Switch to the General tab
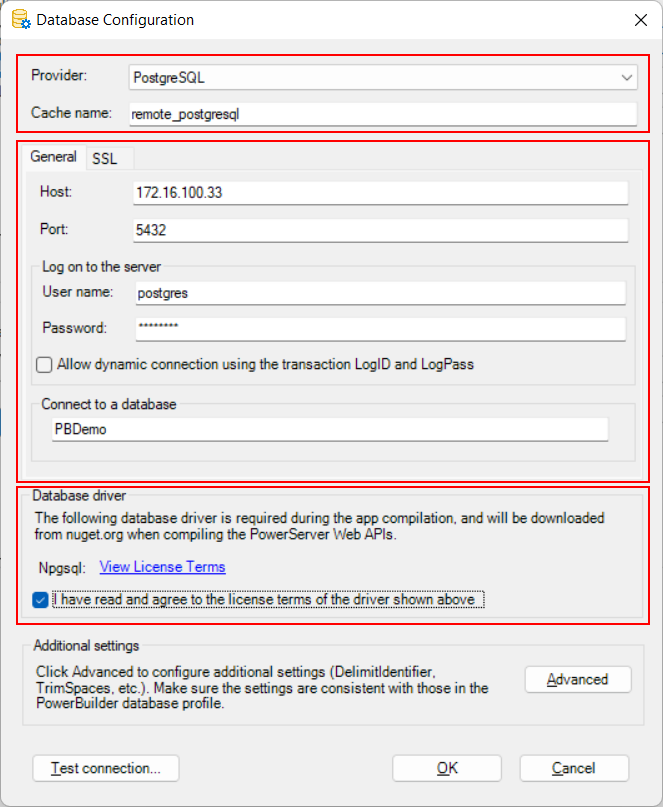This screenshot has width=663, height=807. [53, 157]
